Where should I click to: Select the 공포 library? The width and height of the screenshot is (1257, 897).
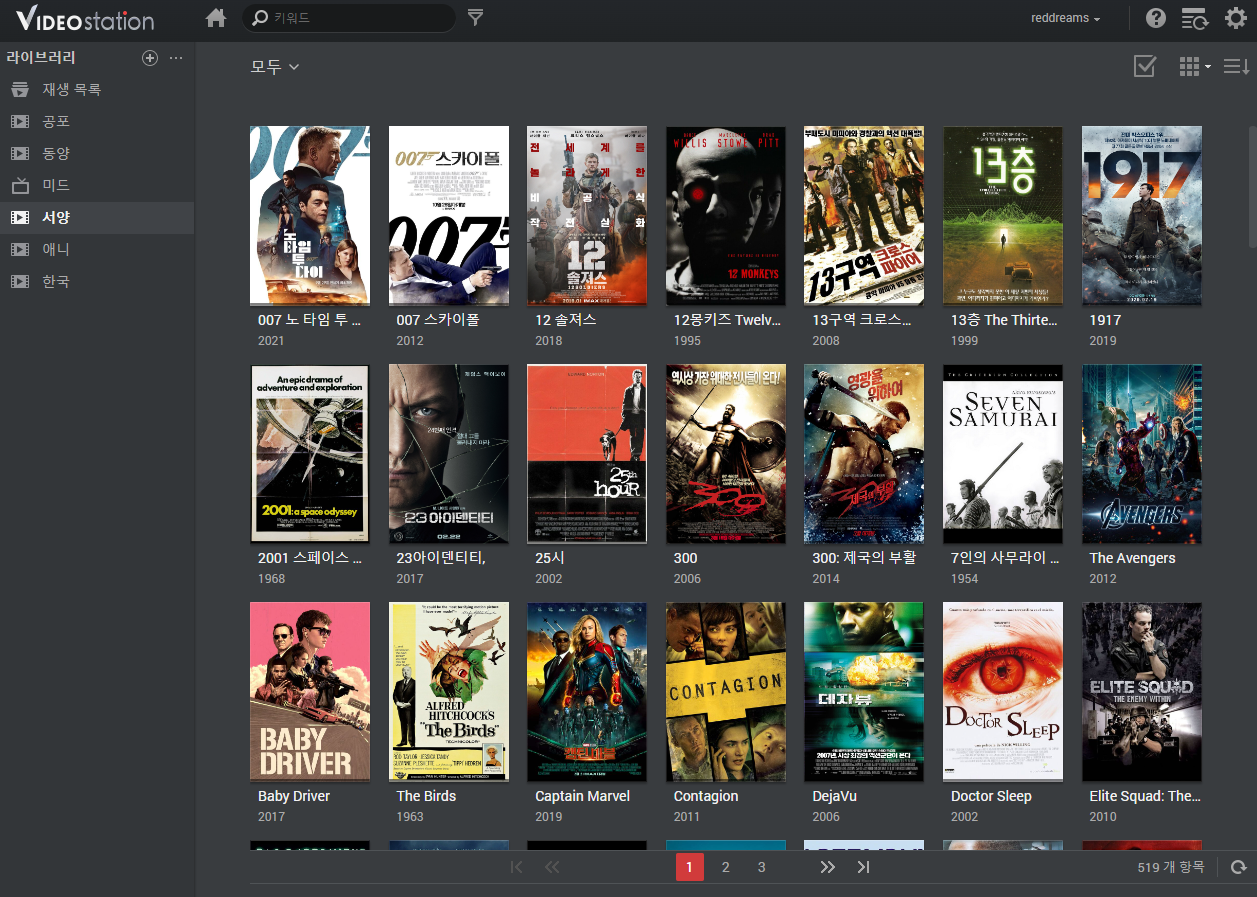point(97,122)
